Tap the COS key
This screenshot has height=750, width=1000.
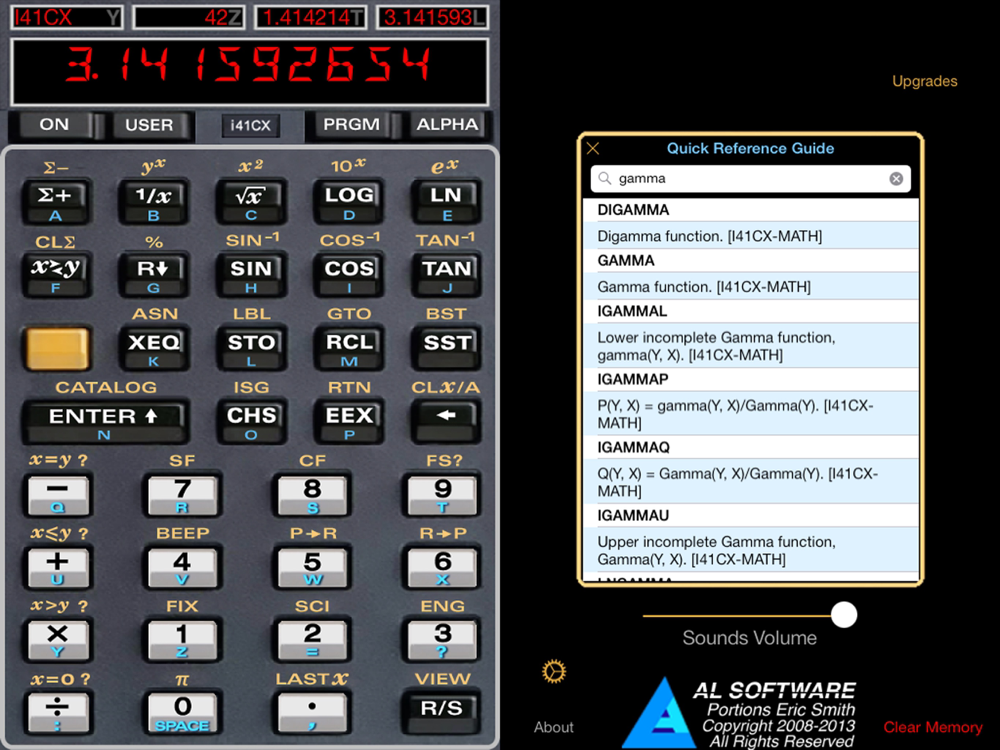coord(348,274)
